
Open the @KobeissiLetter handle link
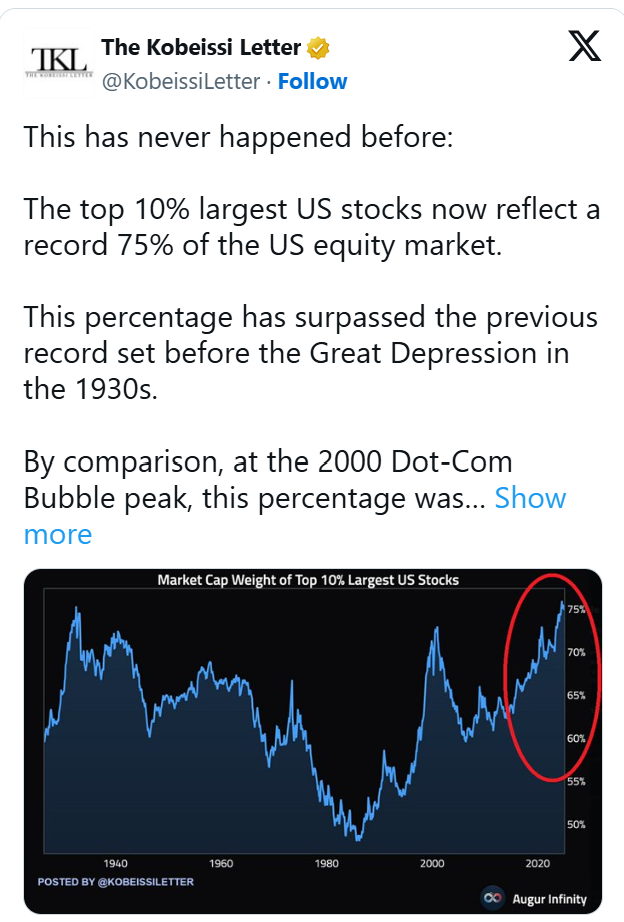tap(181, 81)
